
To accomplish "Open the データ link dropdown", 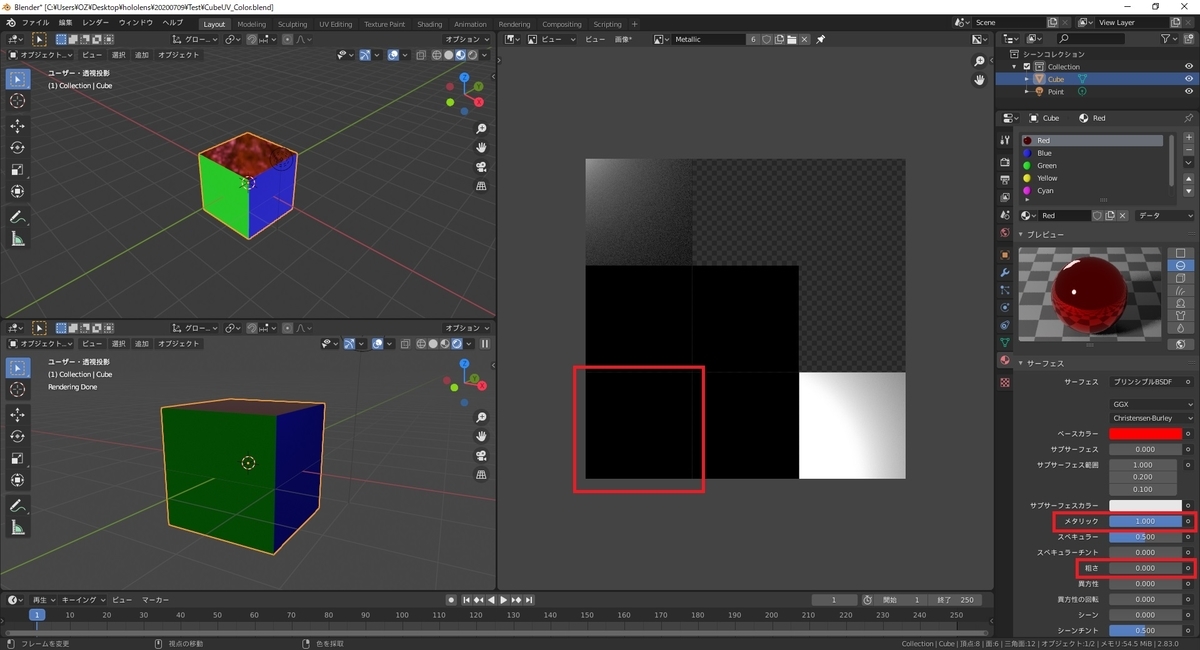I will (x=1165, y=216).
